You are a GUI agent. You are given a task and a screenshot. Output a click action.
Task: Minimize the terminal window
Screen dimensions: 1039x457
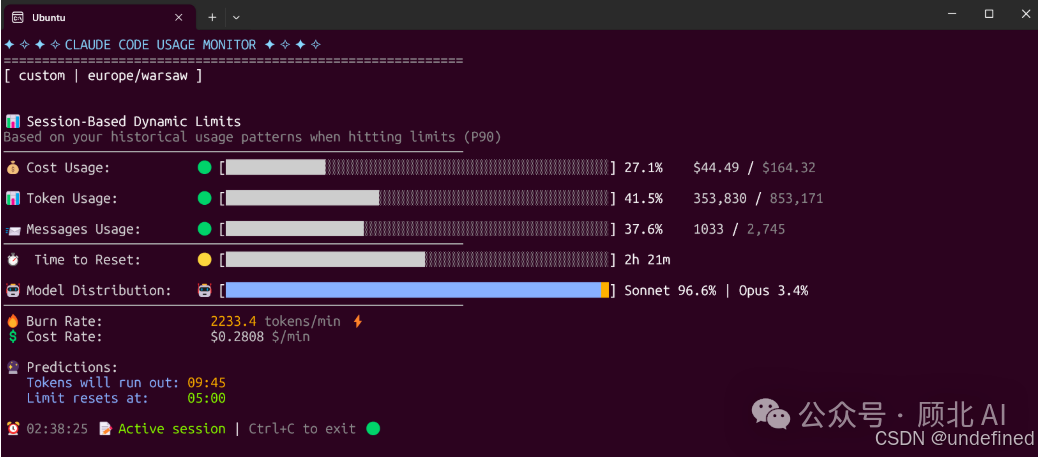[x=952, y=14]
